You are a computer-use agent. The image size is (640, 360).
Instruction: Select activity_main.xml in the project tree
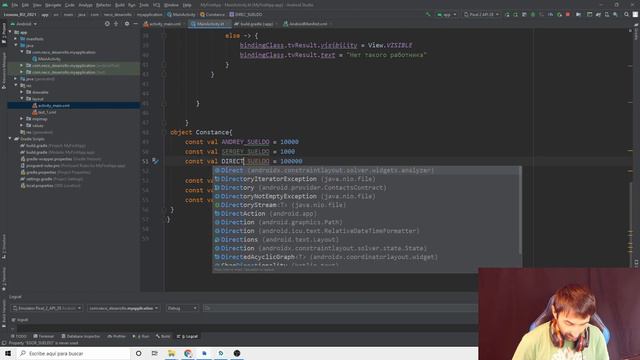pyautogui.click(x=53, y=106)
